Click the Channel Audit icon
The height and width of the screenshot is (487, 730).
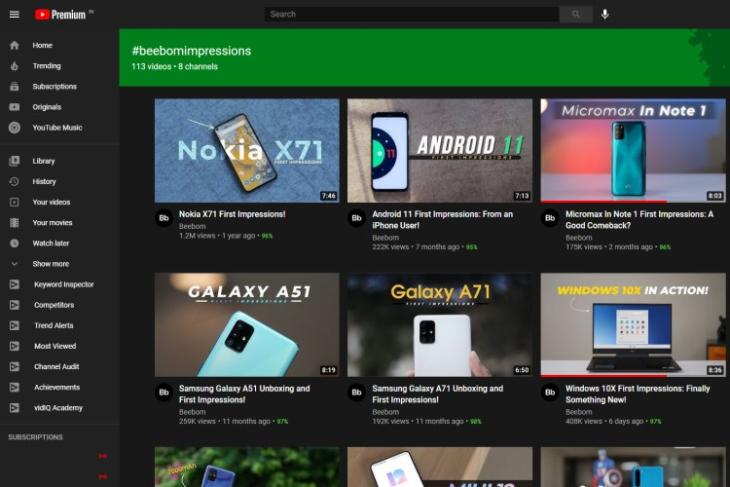point(14,366)
